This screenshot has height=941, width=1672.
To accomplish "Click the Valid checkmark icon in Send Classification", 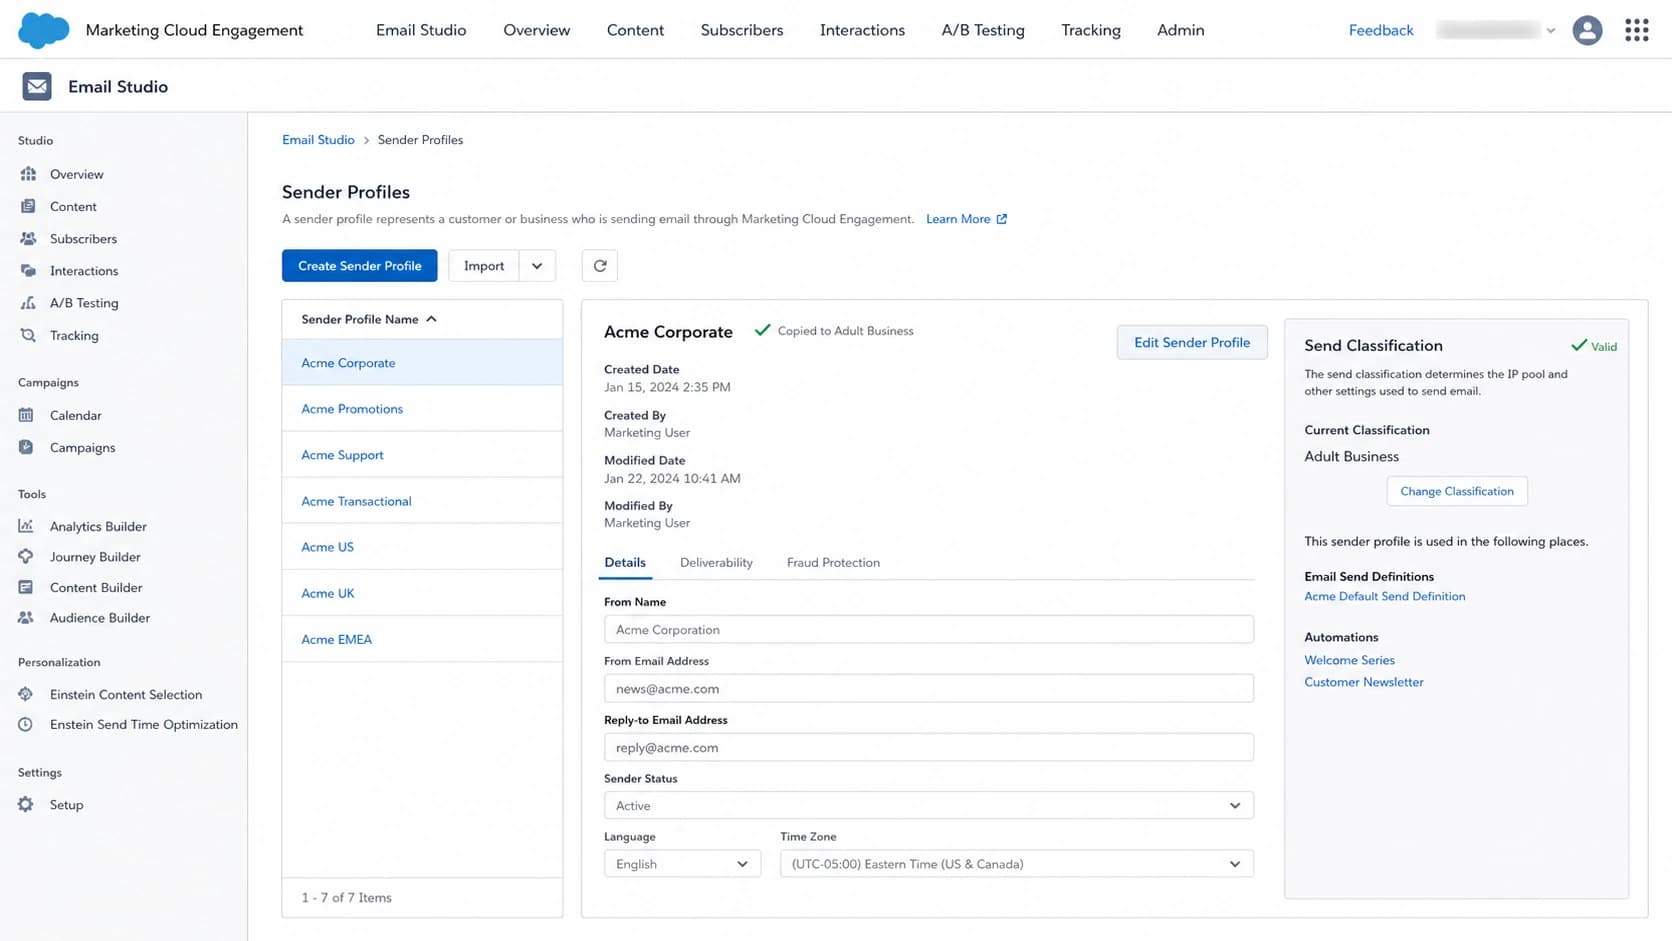I will click(x=1579, y=345).
